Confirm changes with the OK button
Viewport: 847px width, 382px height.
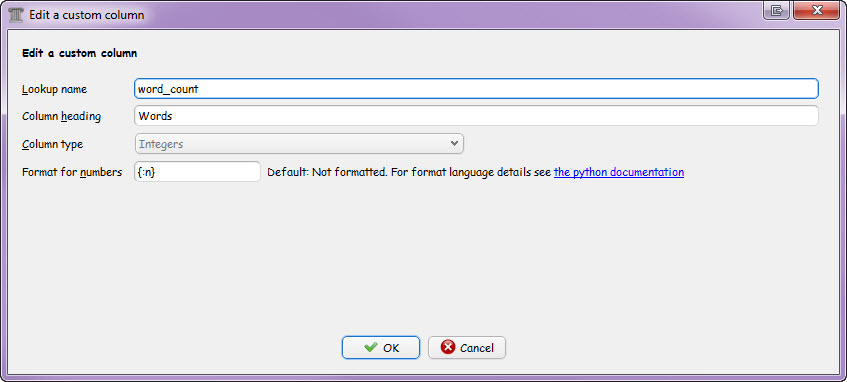point(381,347)
